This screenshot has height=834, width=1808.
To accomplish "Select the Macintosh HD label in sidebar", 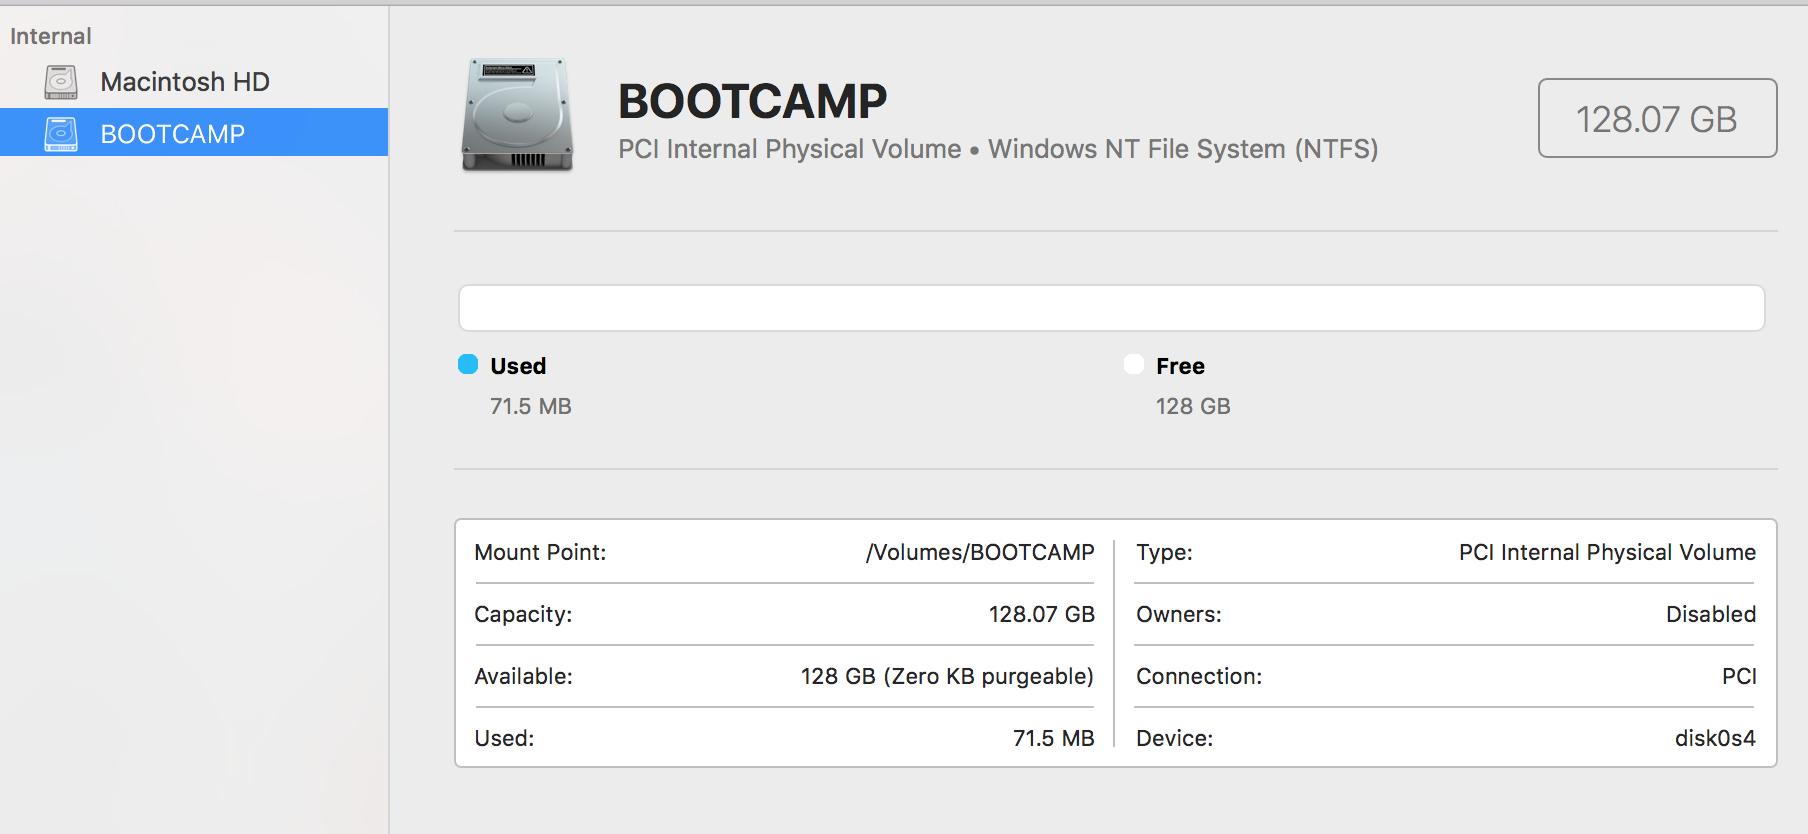I will click(185, 82).
